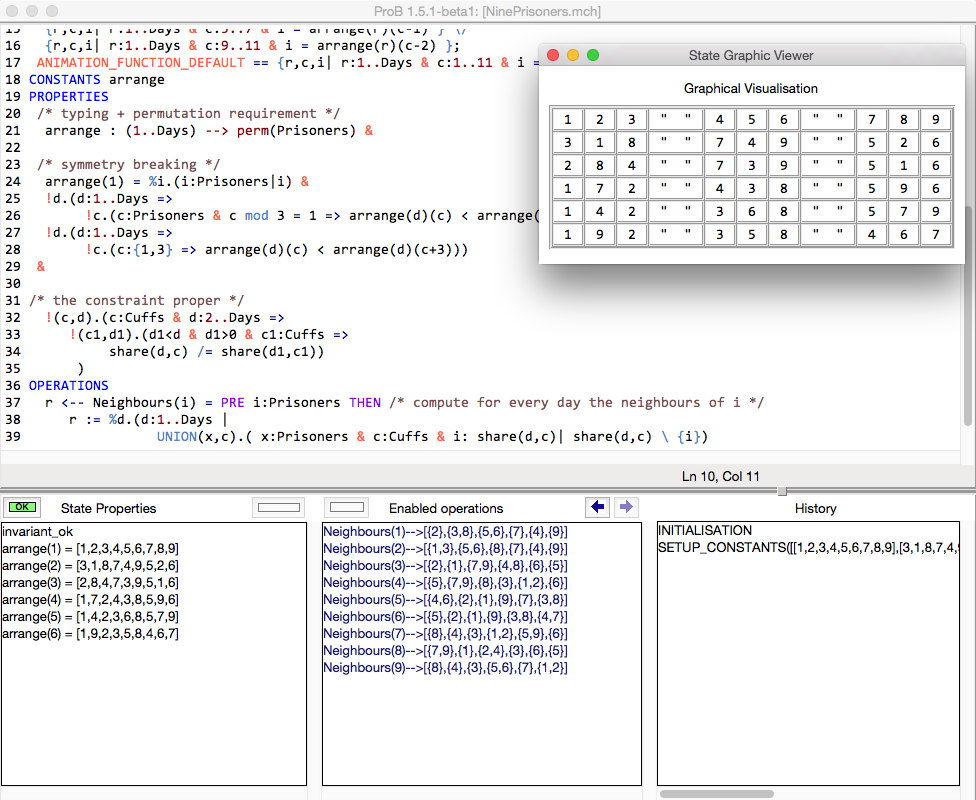Click the green OK invariant status indicator

[x=21, y=507]
